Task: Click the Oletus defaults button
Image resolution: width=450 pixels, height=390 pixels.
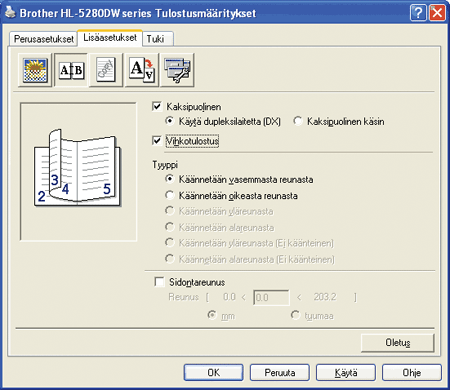Action: 397,342
